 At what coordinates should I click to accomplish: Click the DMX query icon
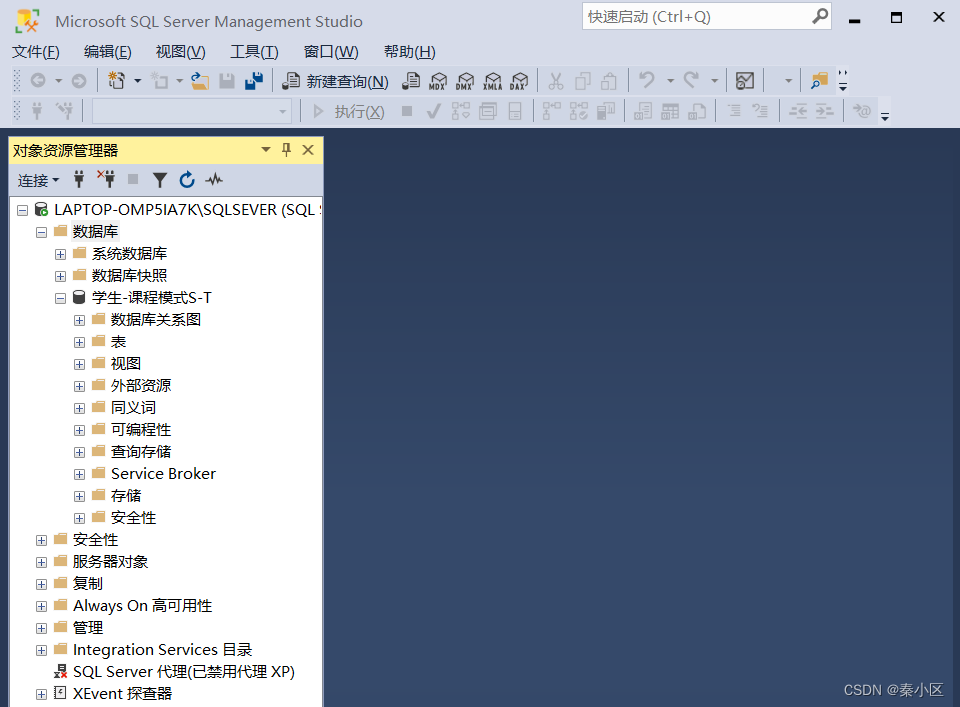coord(465,81)
